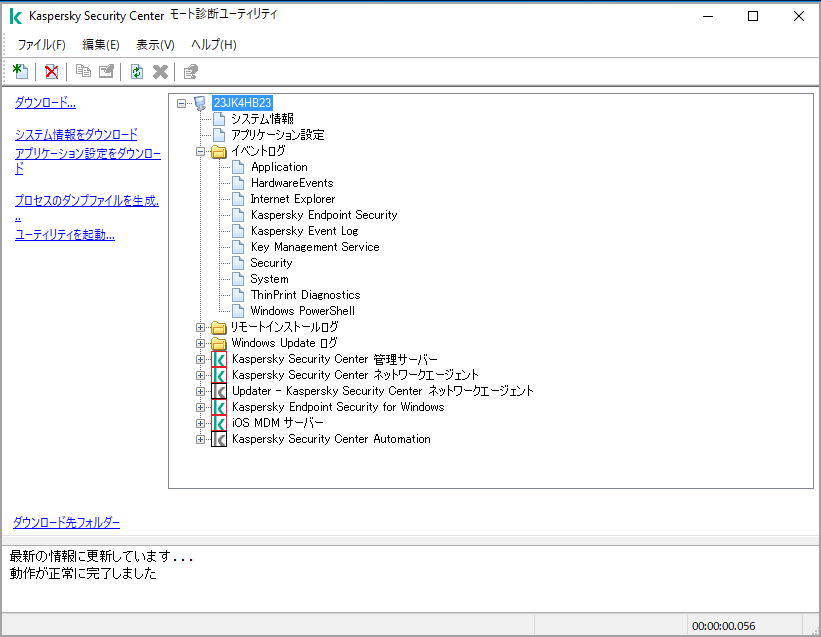This screenshot has width=821, height=637.
Task: Expand the リモートインストールログ node
Action: [200, 326]
